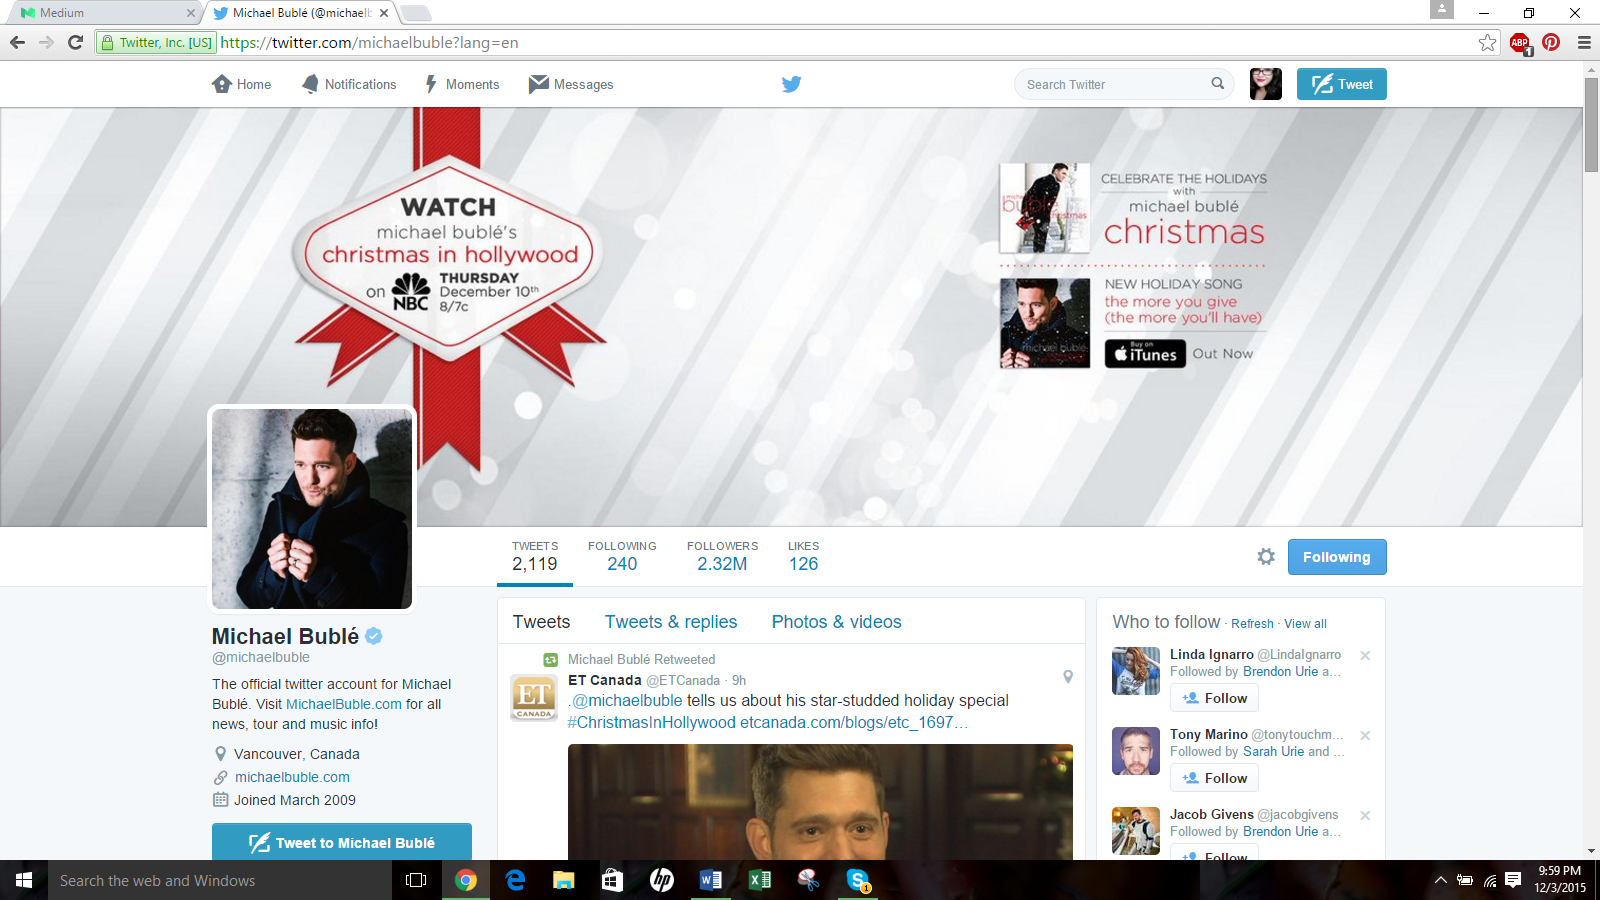1600x900 pixels.
Task: Click Tweet to Michael Bublé button
Action: tap(342, 842)
